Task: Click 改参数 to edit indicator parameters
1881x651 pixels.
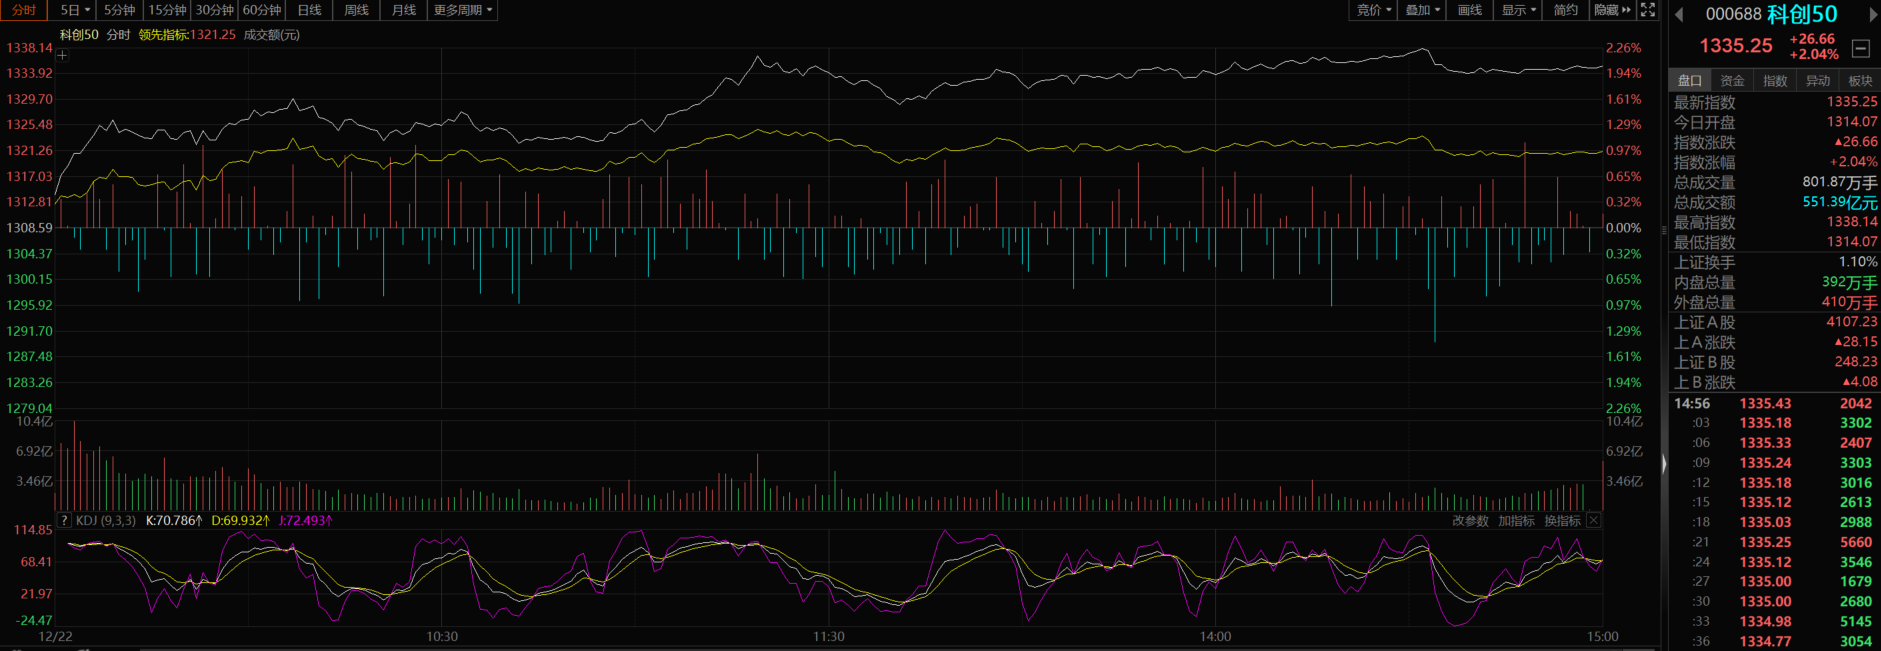Action: [x=1470, y=521]
